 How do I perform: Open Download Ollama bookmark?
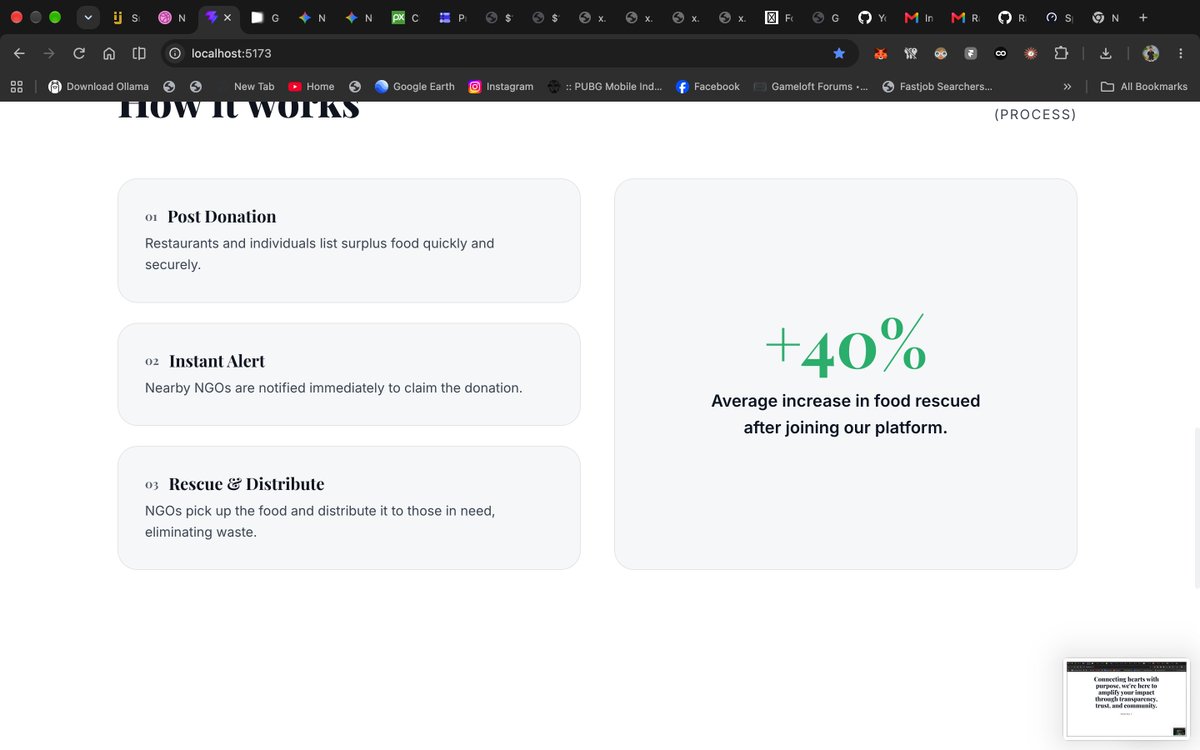[98, 87]
